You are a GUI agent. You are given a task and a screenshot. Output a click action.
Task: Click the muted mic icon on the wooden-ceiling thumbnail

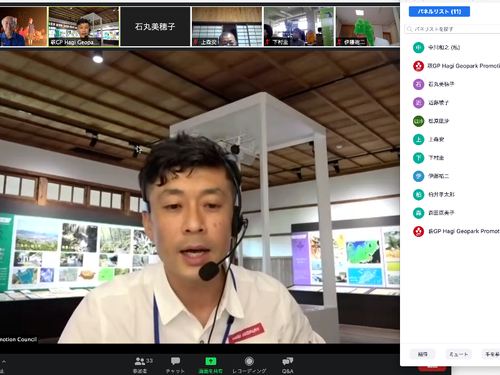196,42
